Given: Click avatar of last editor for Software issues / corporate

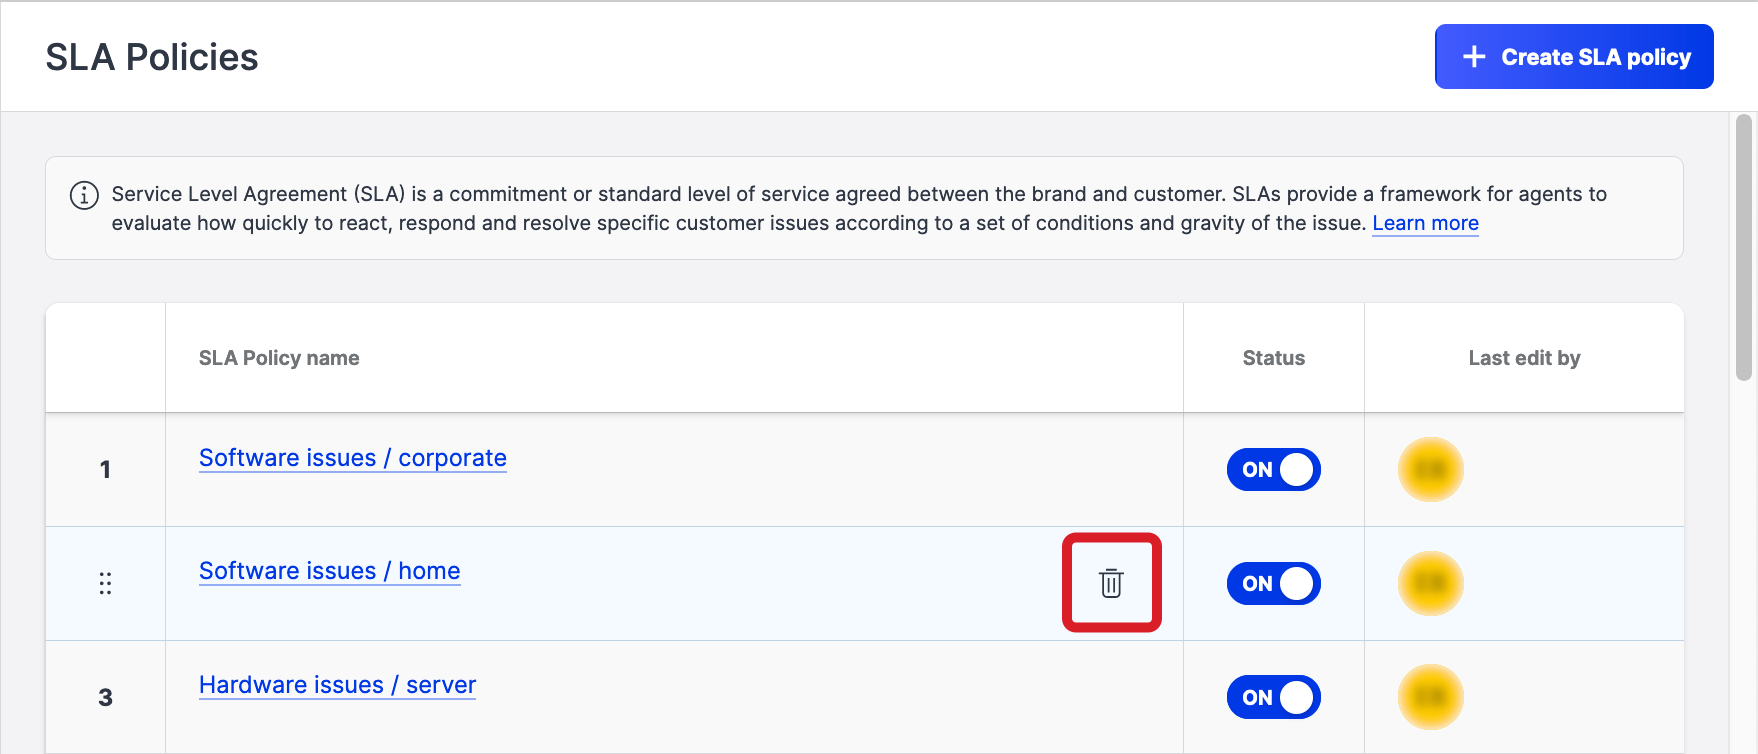Looking at the screenshot, I should coord(1430,469).
